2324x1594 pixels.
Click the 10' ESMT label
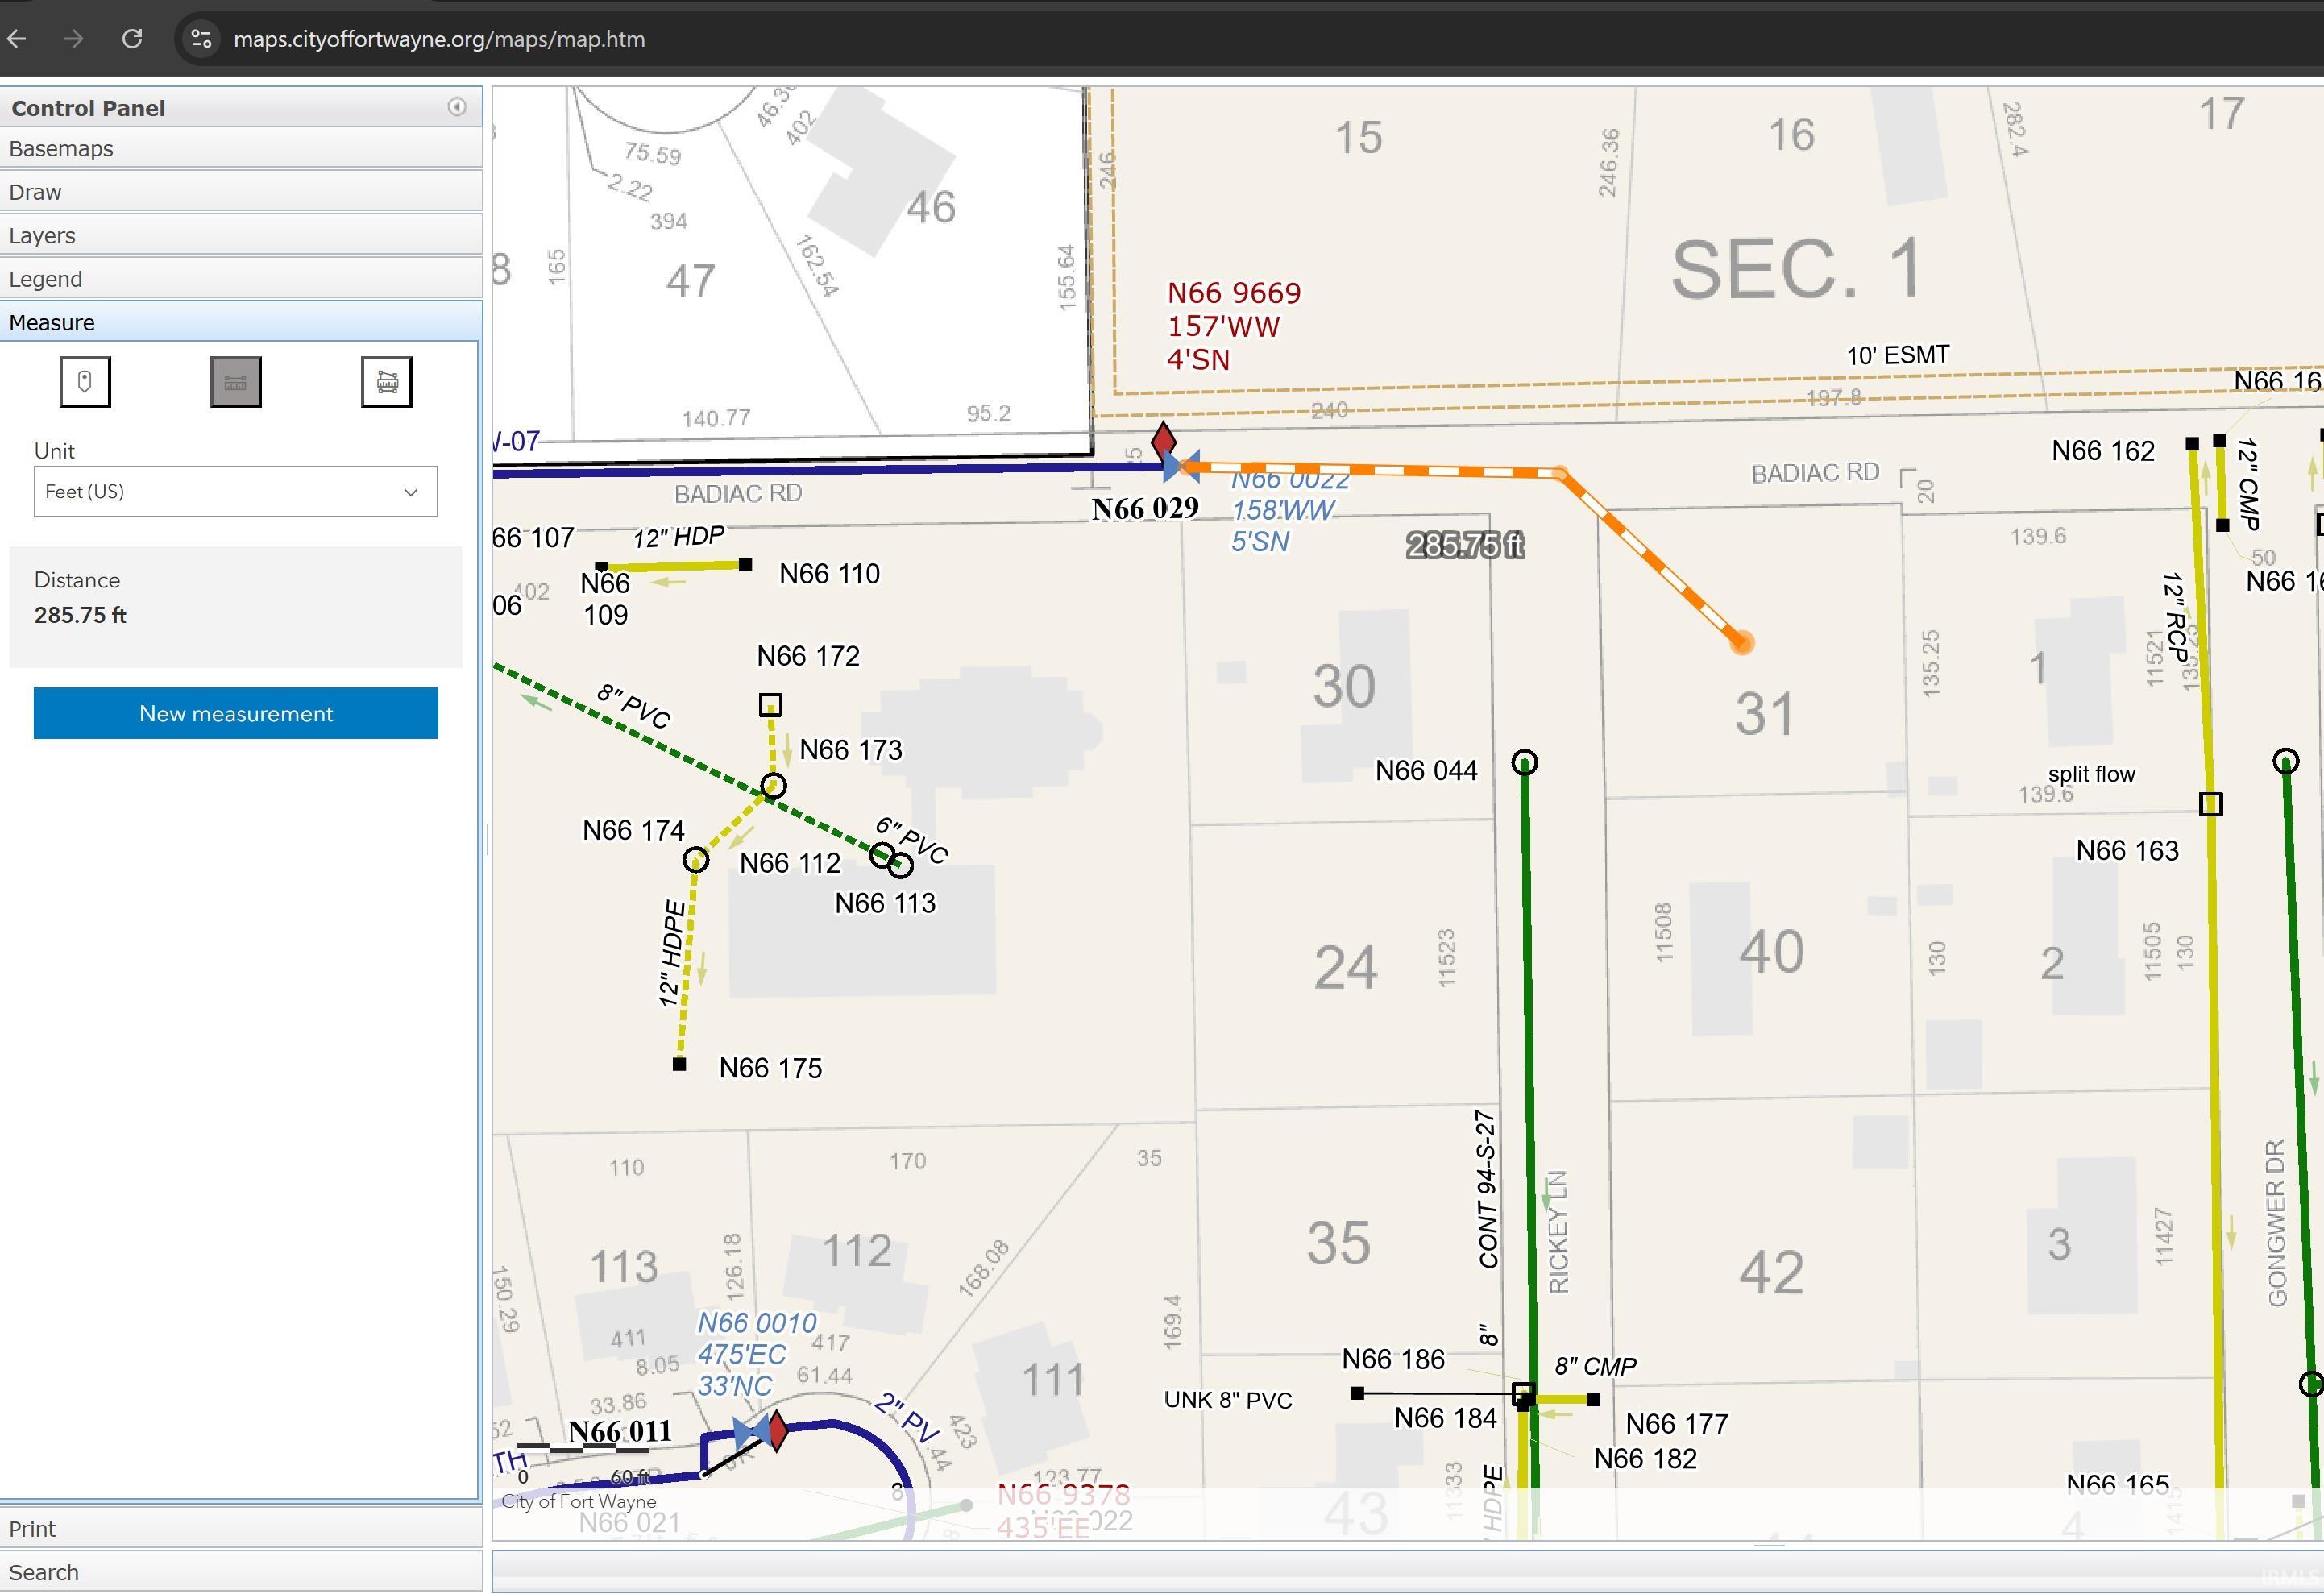tap(1897, 355)
